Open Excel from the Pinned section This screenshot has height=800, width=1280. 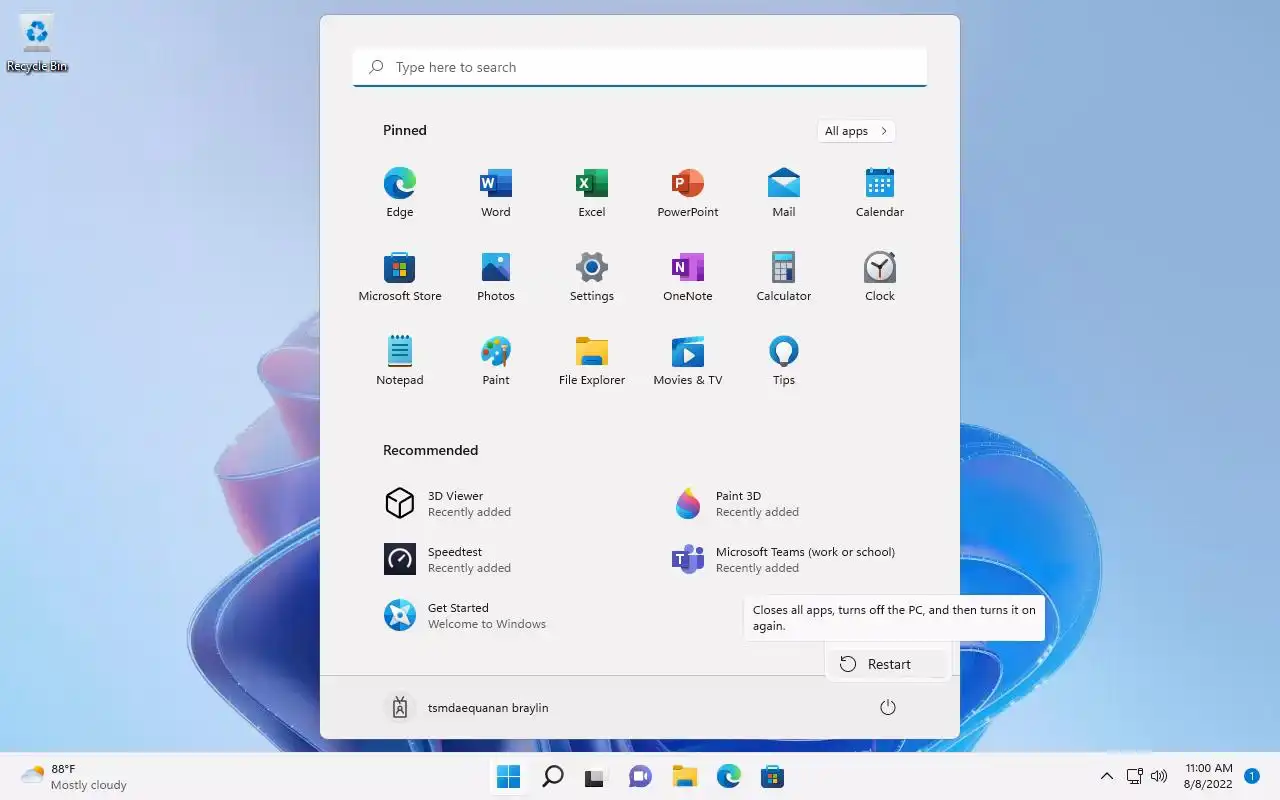click(x=592, y=193)
